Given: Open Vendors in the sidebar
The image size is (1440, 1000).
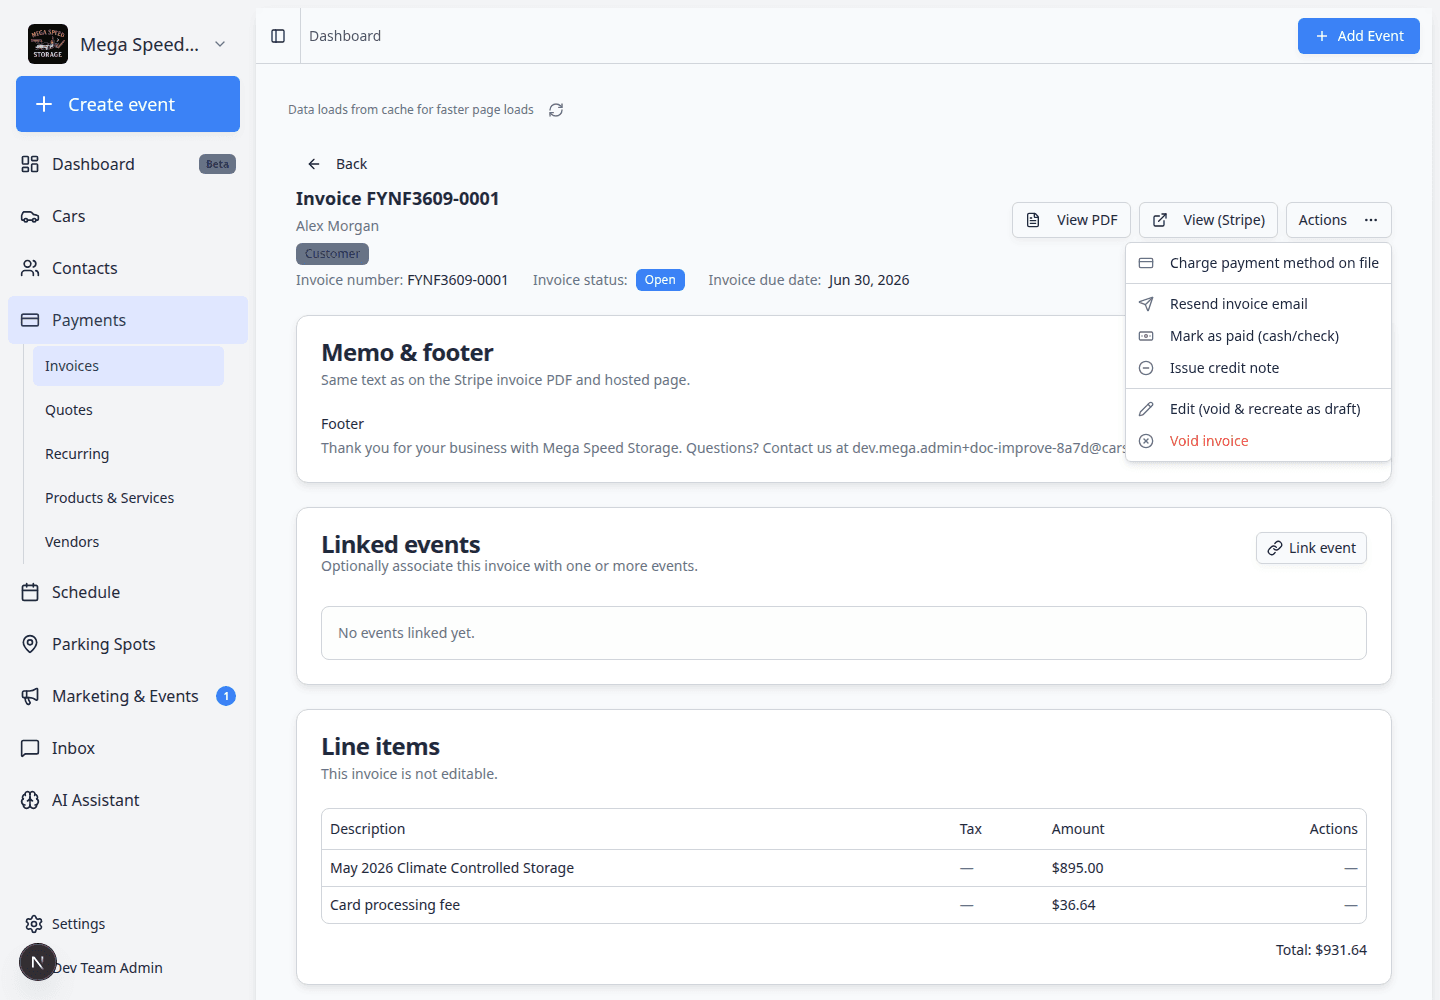Looking at the screenshot, I should click(128, 542).
